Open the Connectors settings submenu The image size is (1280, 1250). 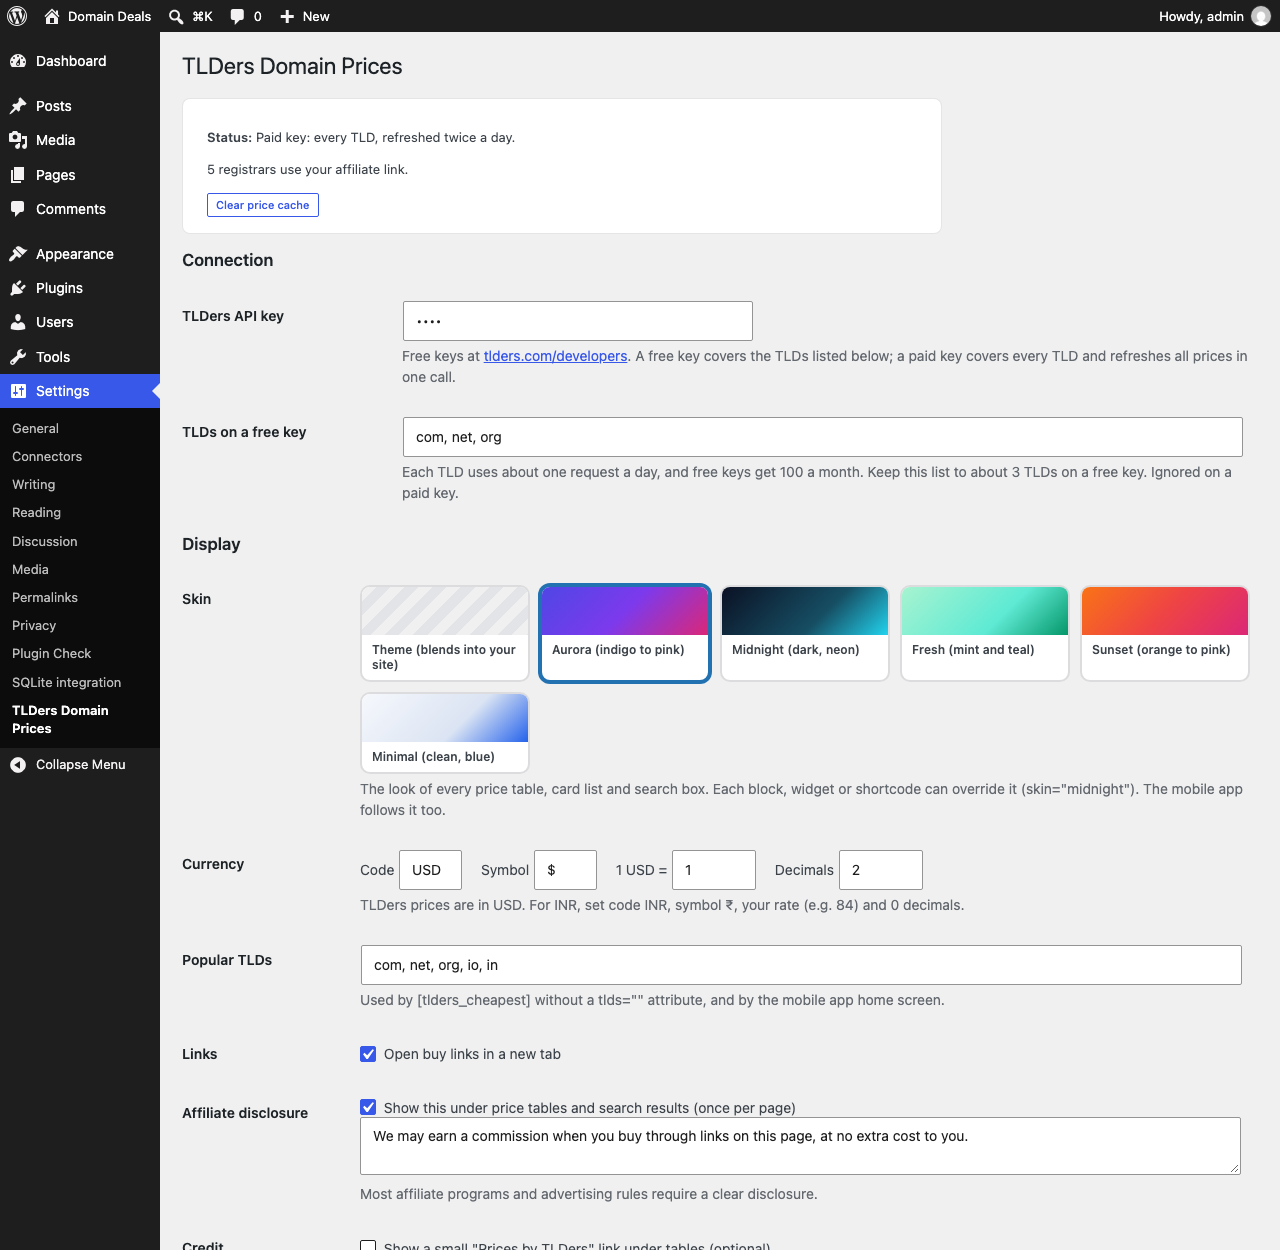(x=47, y=456)
